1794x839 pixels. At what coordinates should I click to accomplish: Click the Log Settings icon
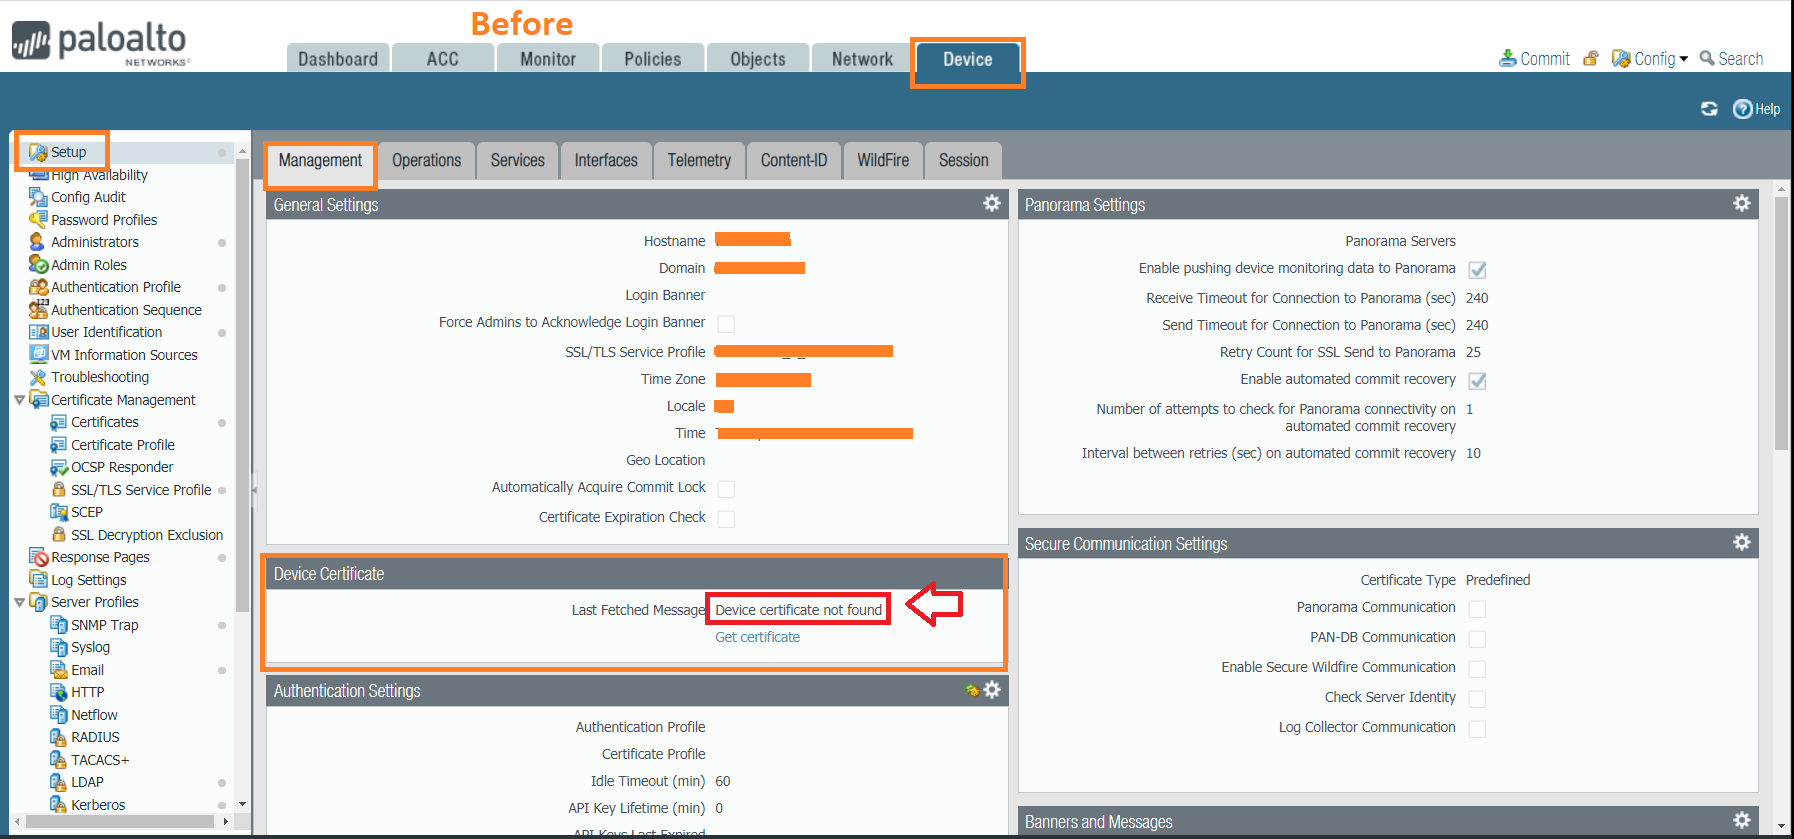[x=38, y=579]
